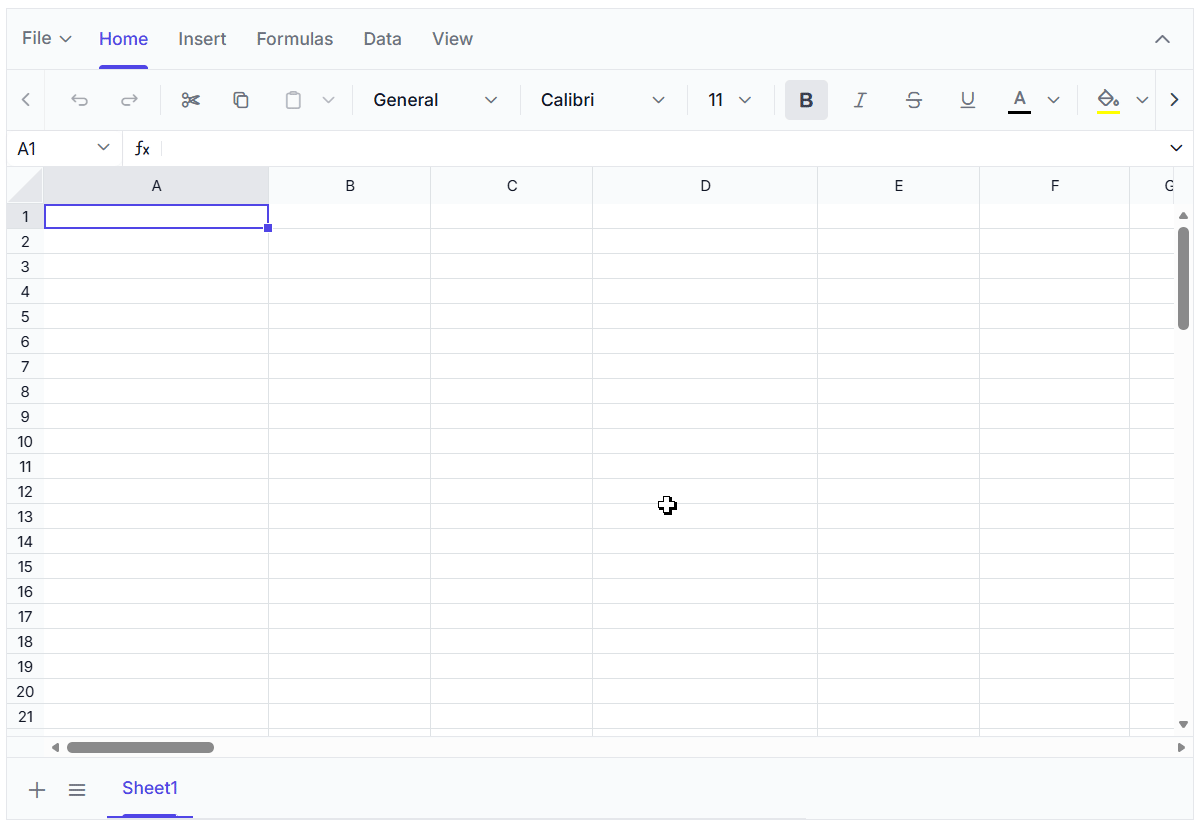The width and height of the screenshot is (1204, 826).
Task: Open the General number format dropdown
Action: point(435,100)
